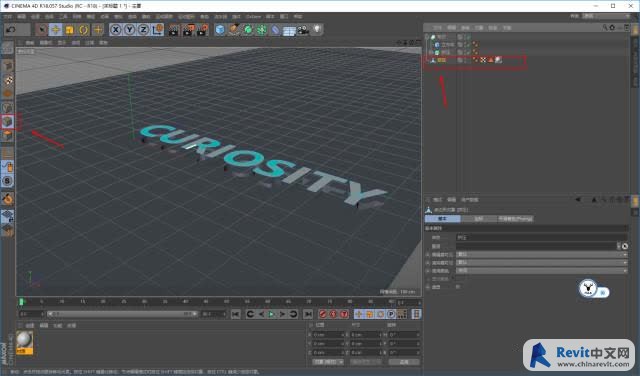The width and height of the screenshot is (640, 376).
Task: Open the green array modeling icon
Action: click(262, 30)
